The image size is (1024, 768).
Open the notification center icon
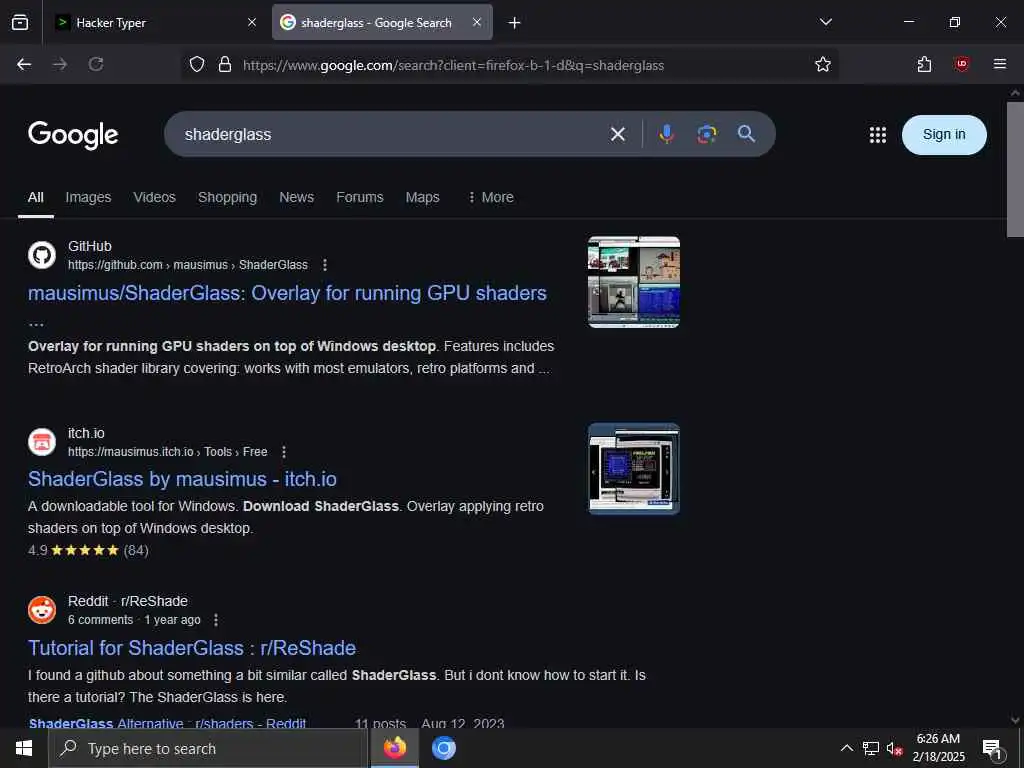(x=992, y=749)
